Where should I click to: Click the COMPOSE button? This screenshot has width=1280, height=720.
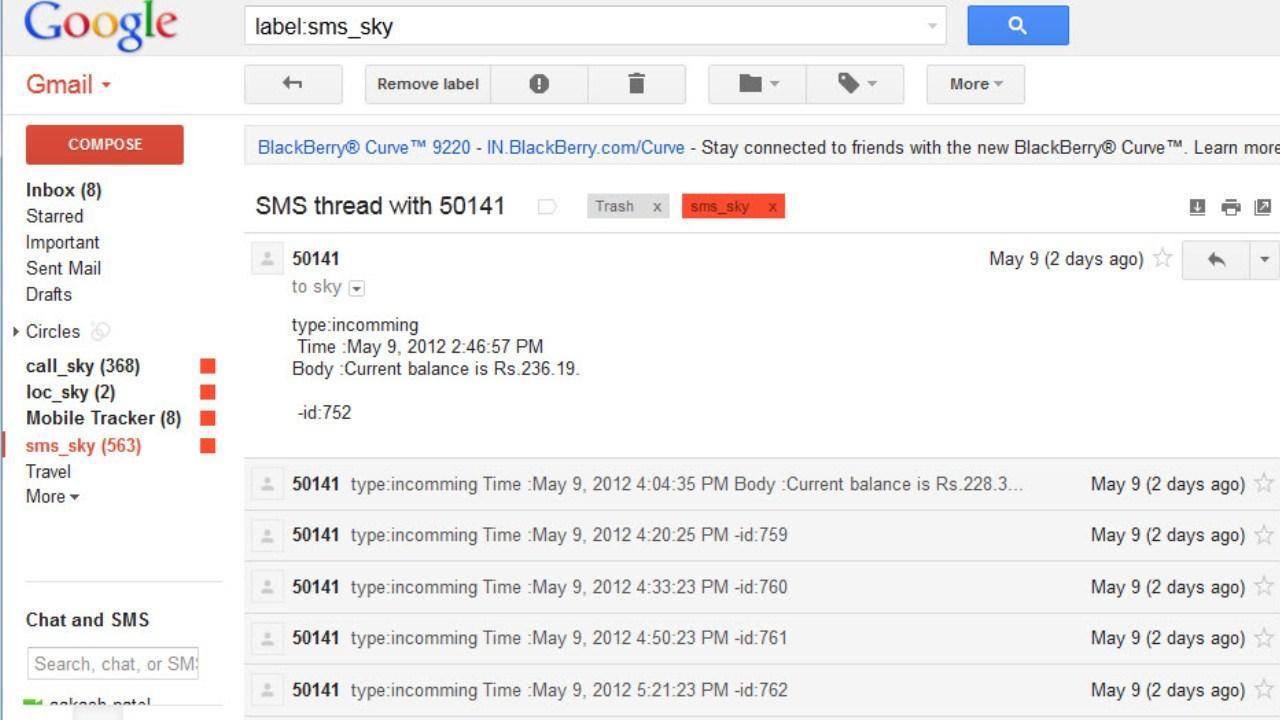click(105, 144)
